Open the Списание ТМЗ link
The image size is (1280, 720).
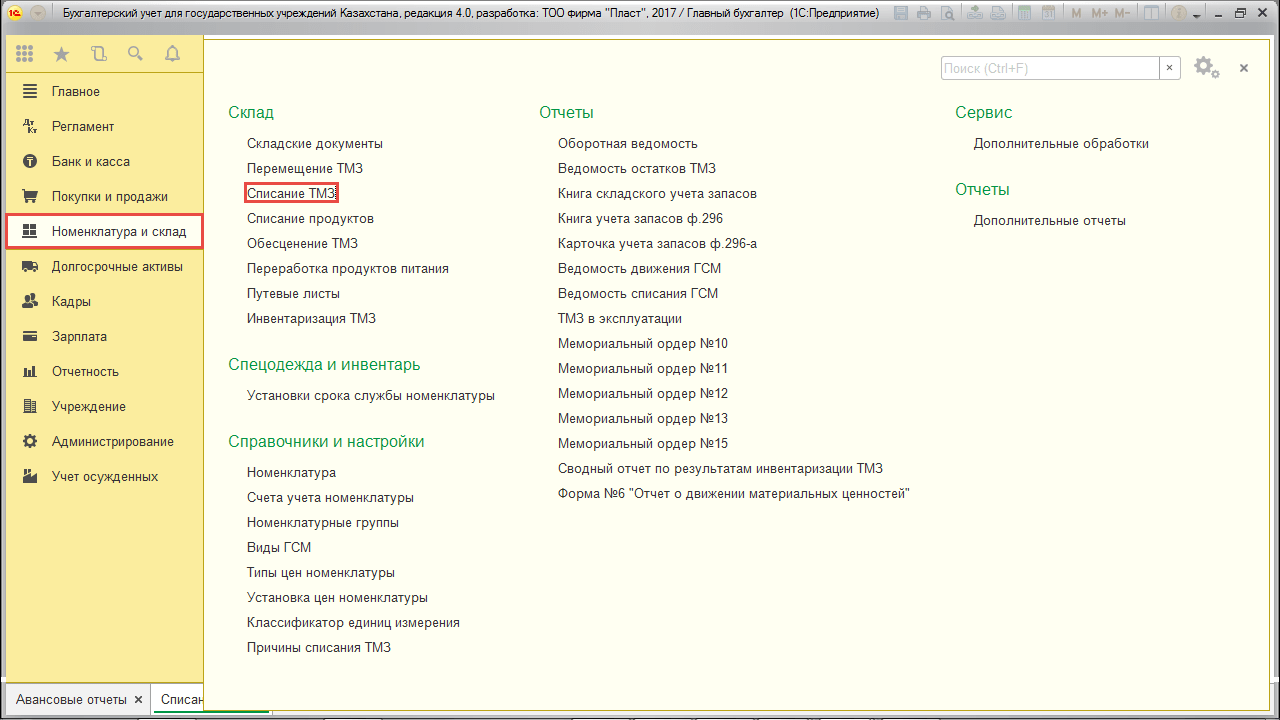[291, 193]
